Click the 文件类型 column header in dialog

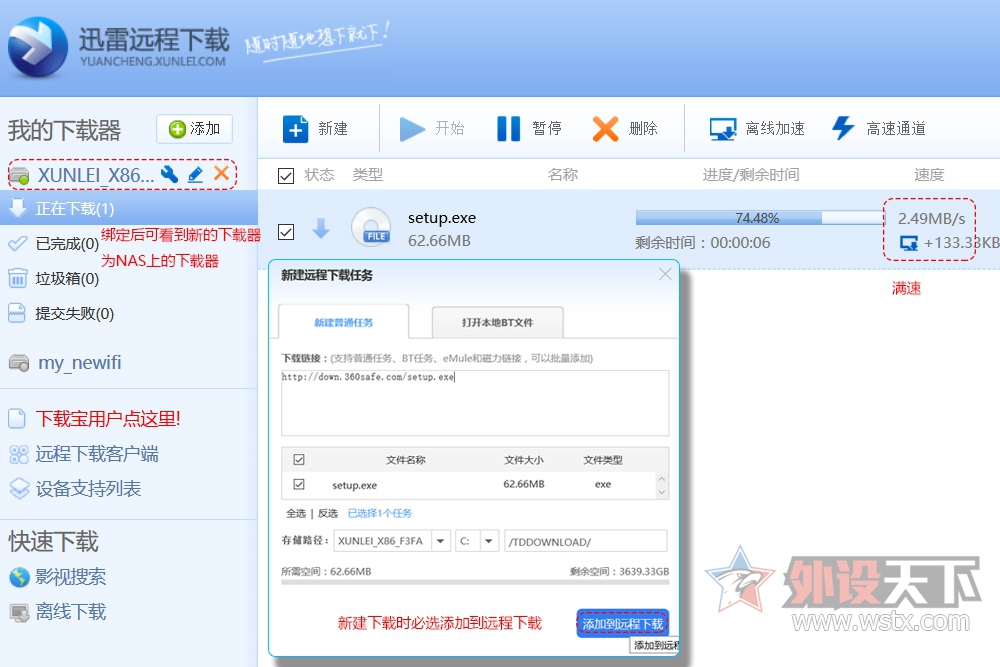603,460
